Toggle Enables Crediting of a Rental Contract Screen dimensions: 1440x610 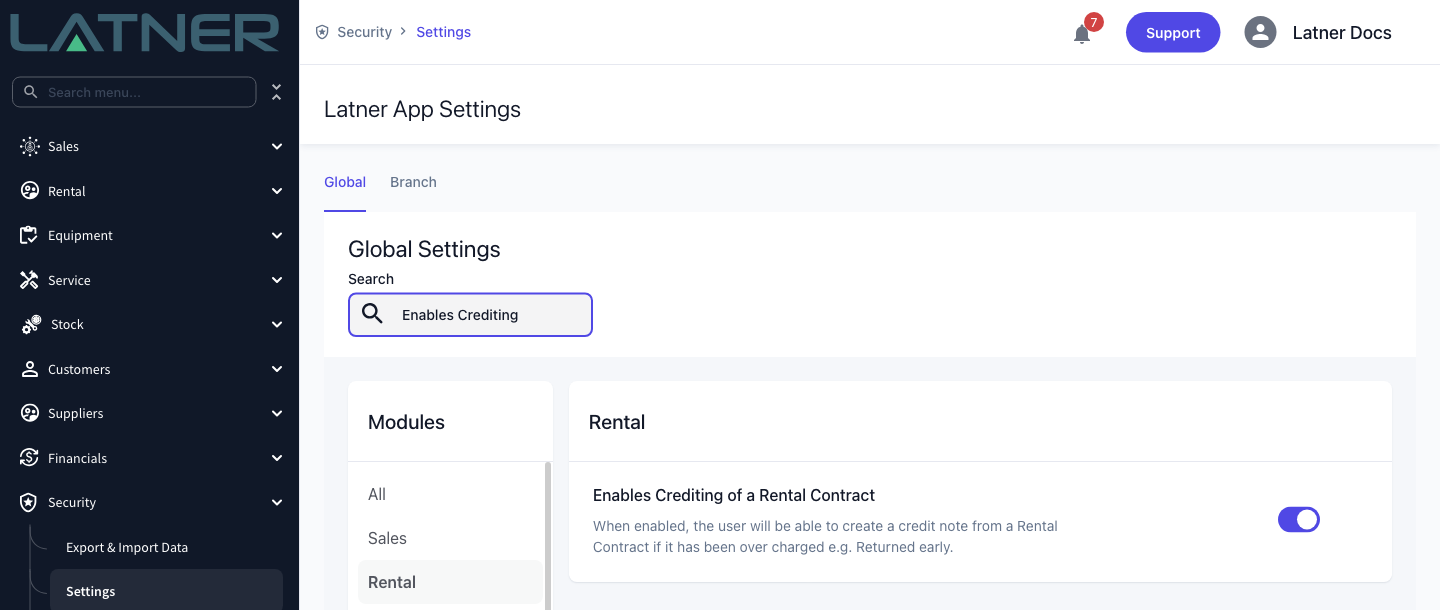point(1299,519)
